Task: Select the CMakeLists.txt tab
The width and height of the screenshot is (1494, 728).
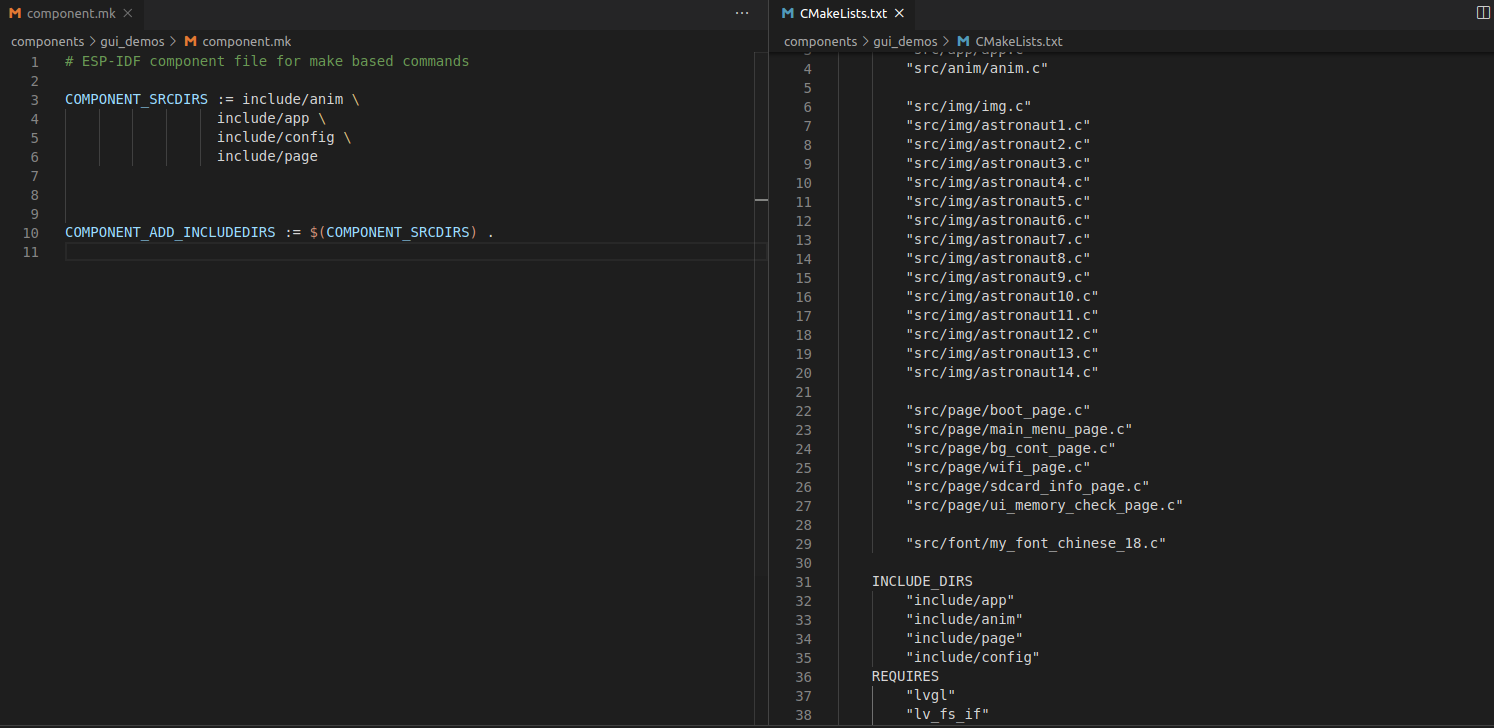Action: click(x=842, y=13)
